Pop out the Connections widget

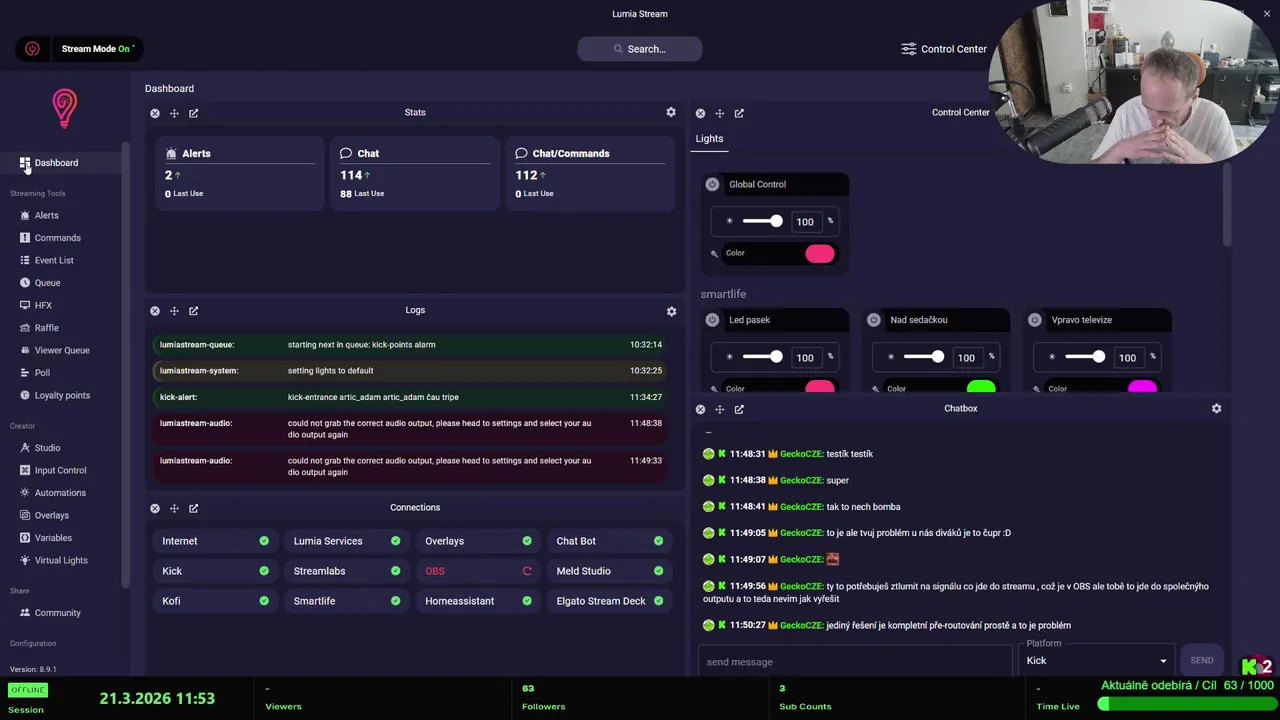(x=194, y=508)
